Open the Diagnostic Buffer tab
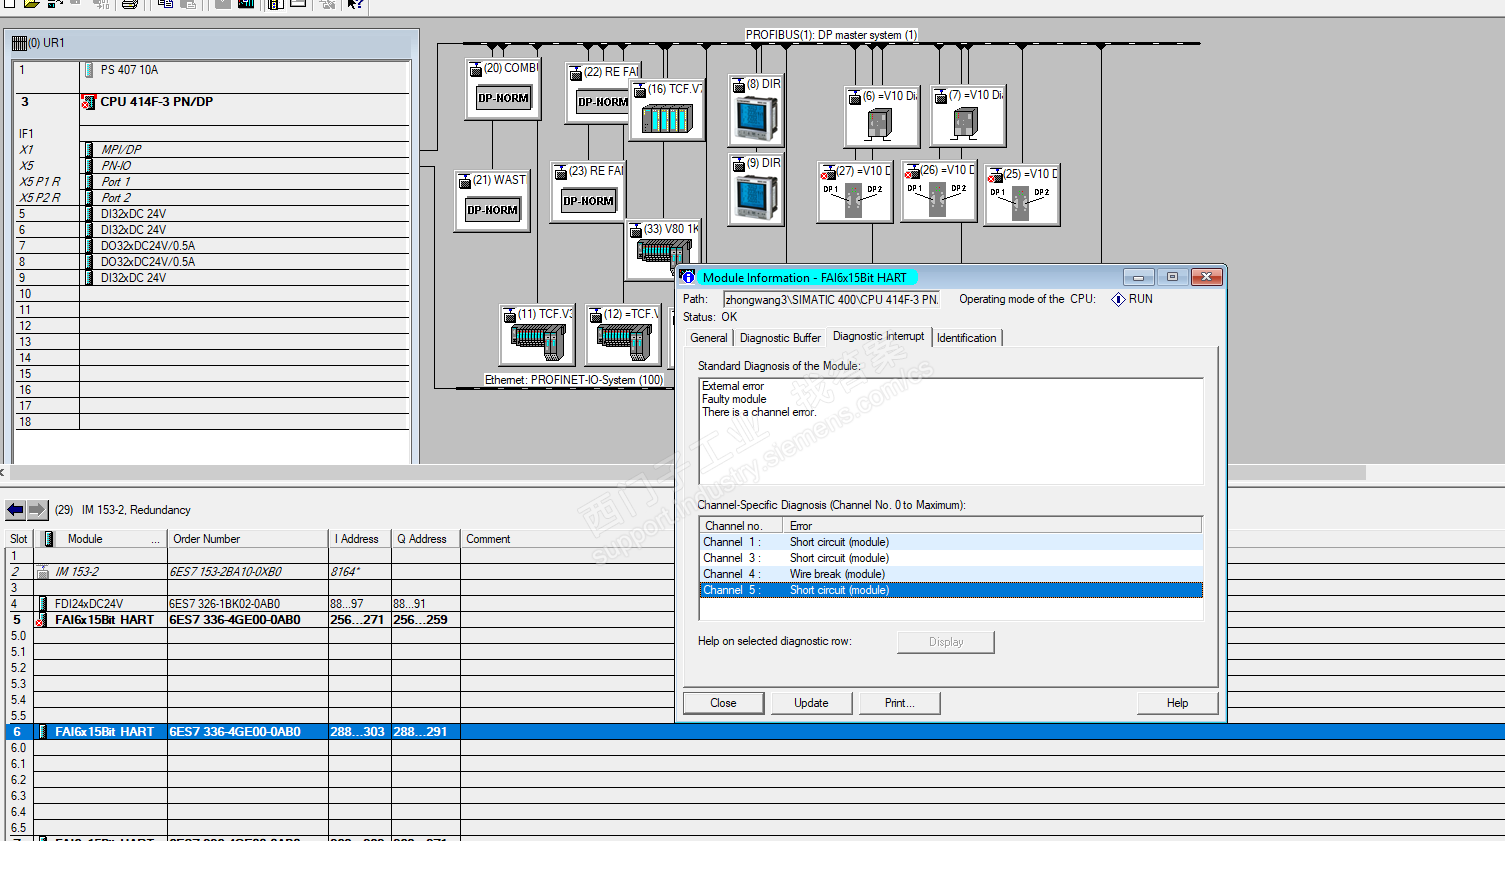Image resolution: width=1505 pixels, height=894 pixels. pos(780,338)
